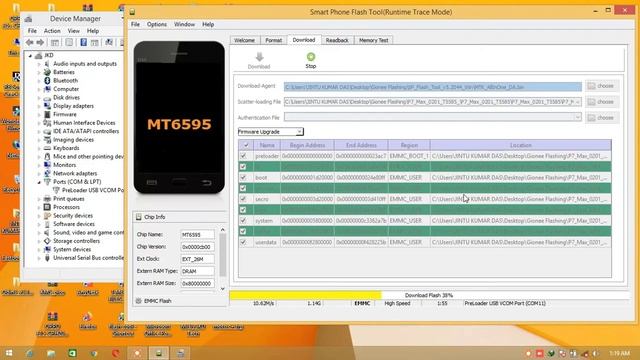Screen dimensions: 640x360
Task: Open the Flash Tool Options menu
Action: tap(157, 24)
